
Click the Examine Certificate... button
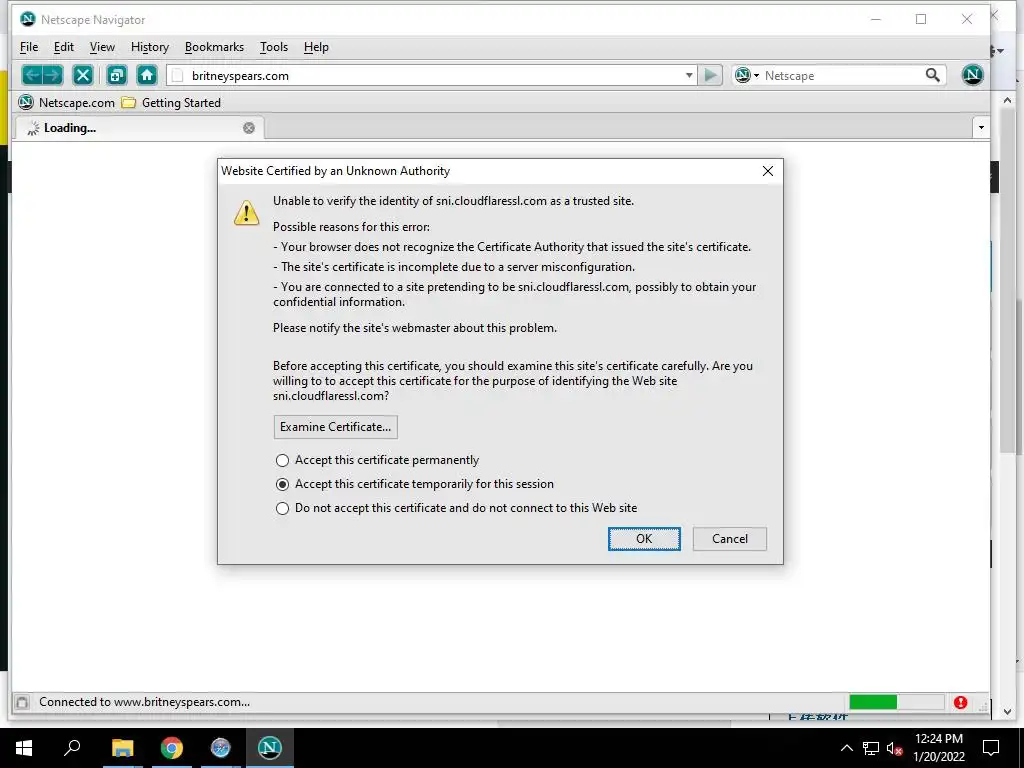coord(336,427)
